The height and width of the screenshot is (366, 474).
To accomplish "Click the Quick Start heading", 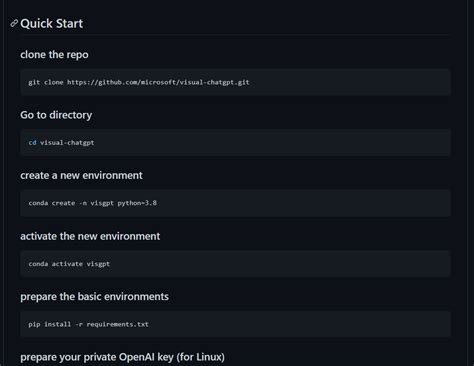I will click(52, 24).
